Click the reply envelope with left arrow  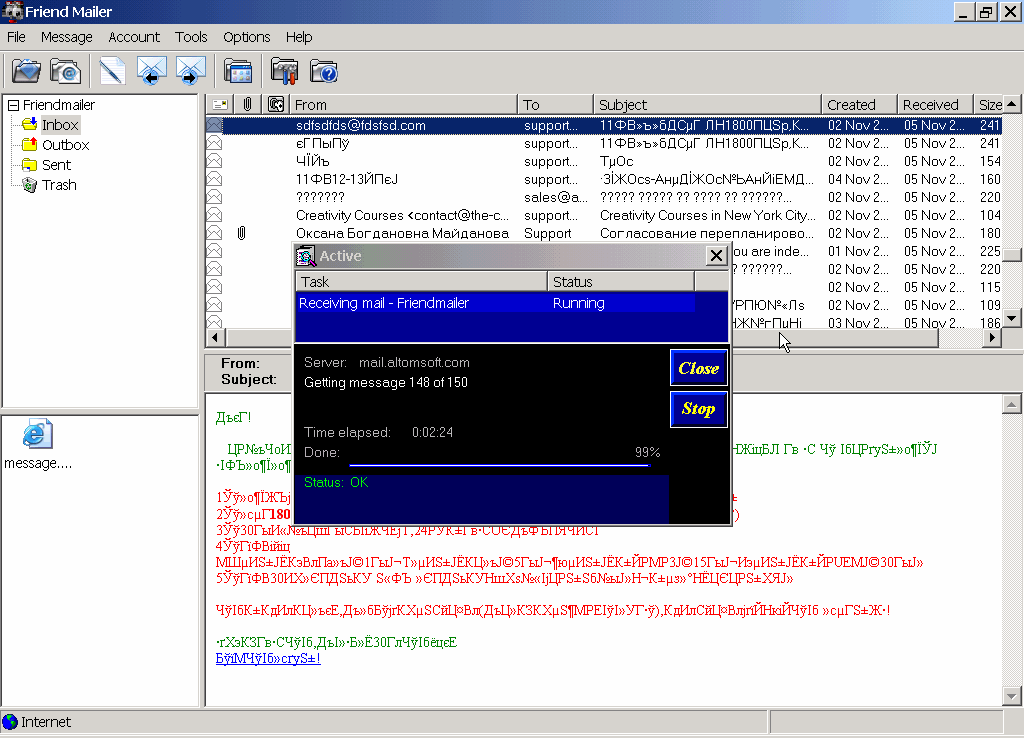pyautogui.click(x=151, y=71)
